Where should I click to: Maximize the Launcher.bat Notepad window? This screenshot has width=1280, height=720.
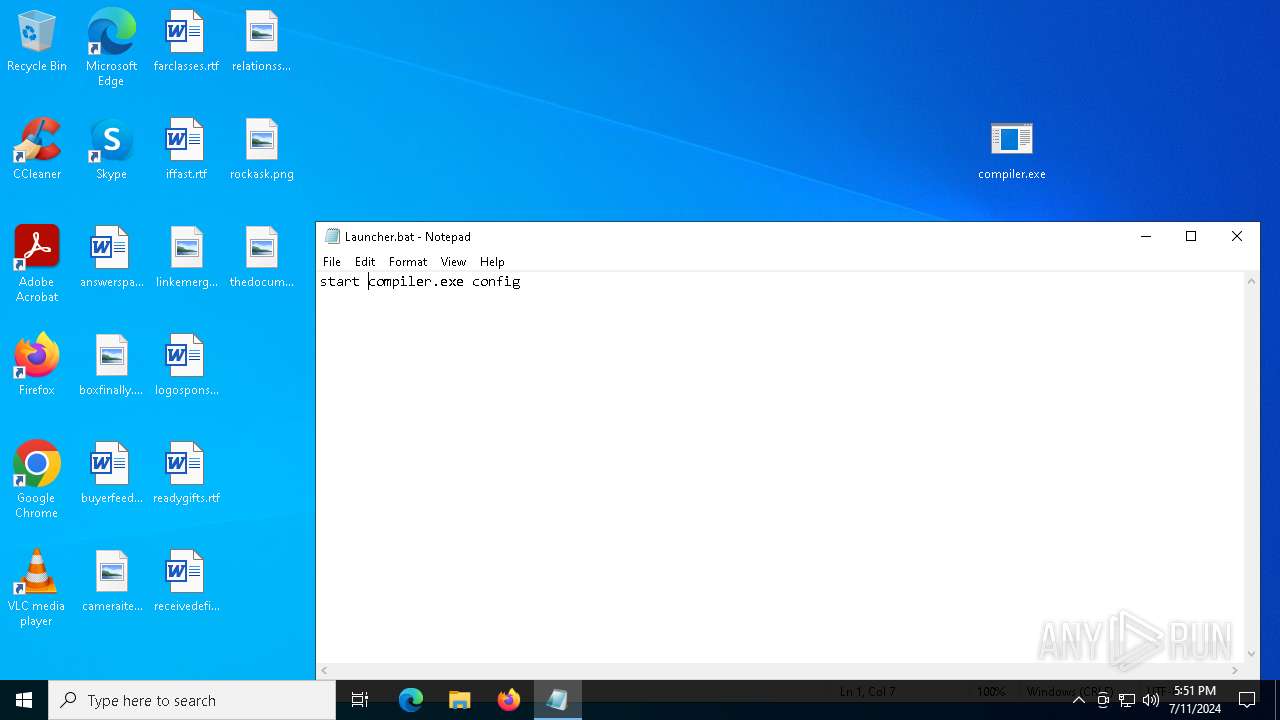(x=1191, y=237)
